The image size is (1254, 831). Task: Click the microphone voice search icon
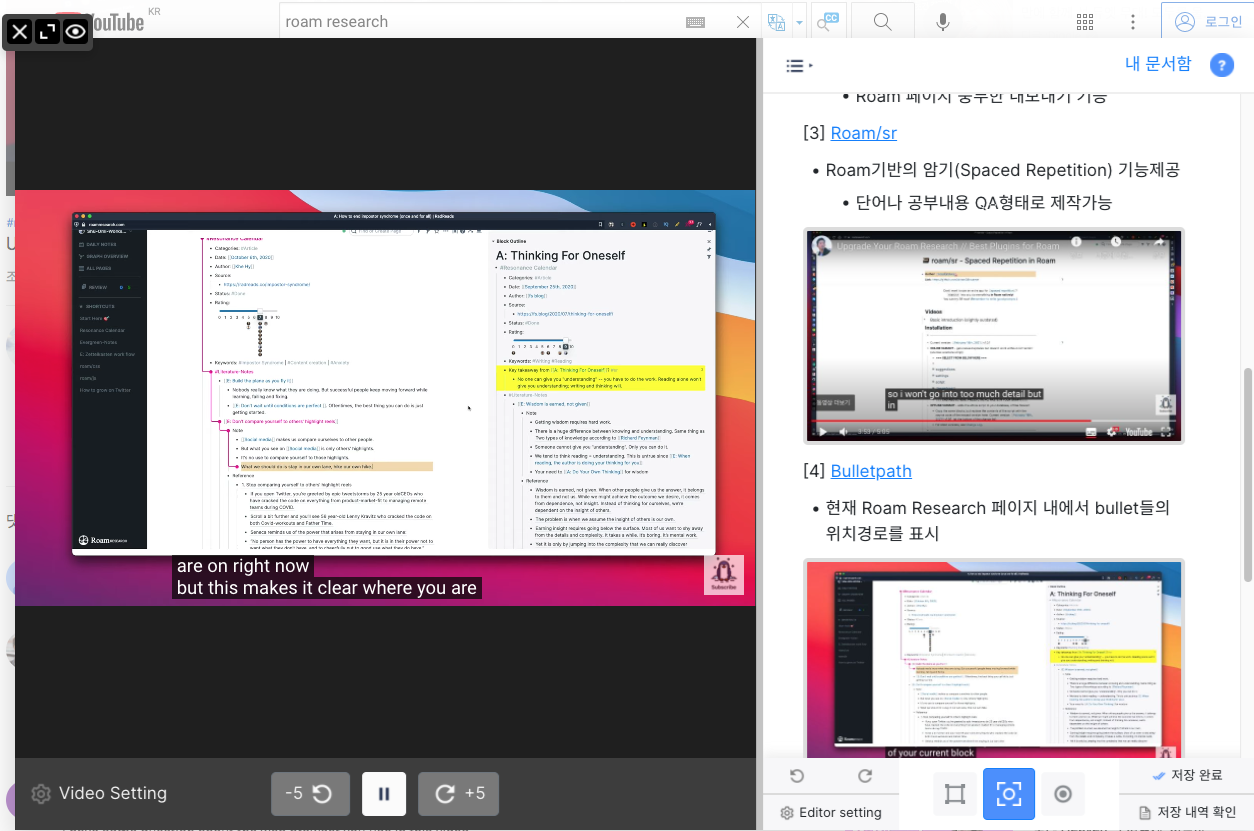click(x=943, y=21)
